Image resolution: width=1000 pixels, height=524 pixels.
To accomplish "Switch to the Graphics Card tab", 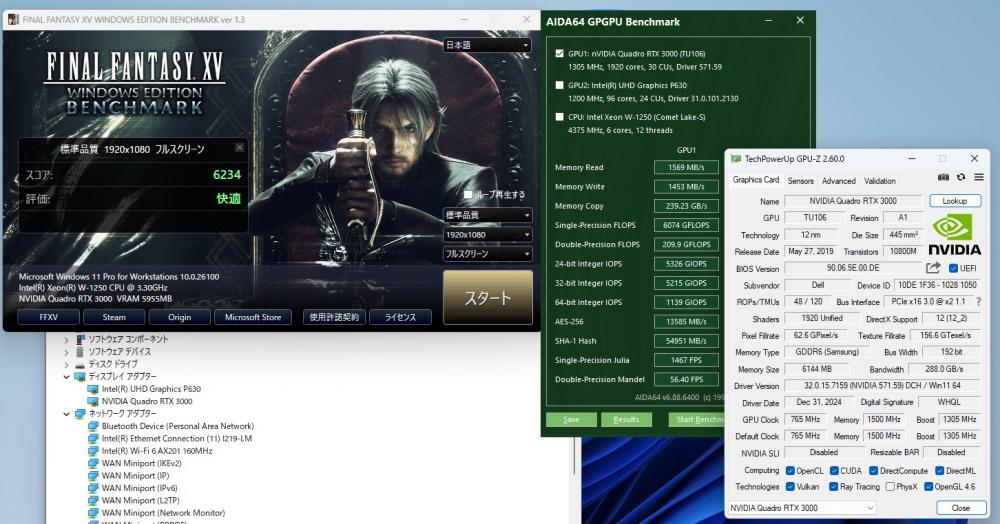I will point(756,180).
